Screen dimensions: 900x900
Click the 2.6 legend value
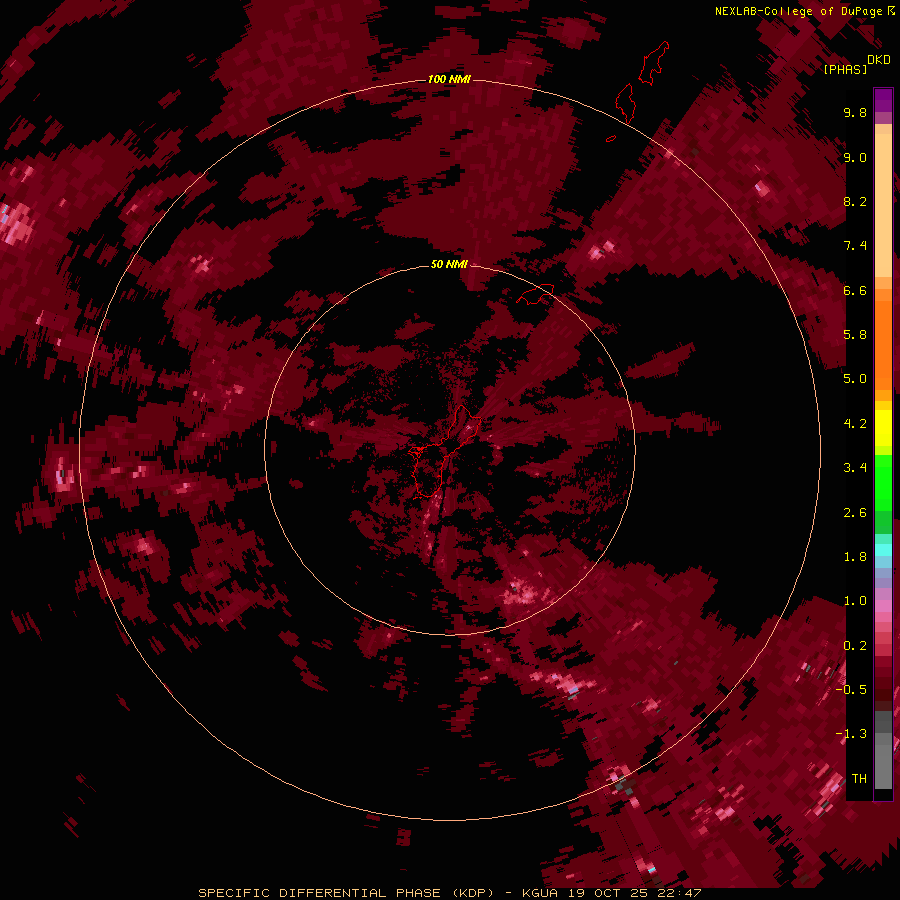tap(855, 513)
